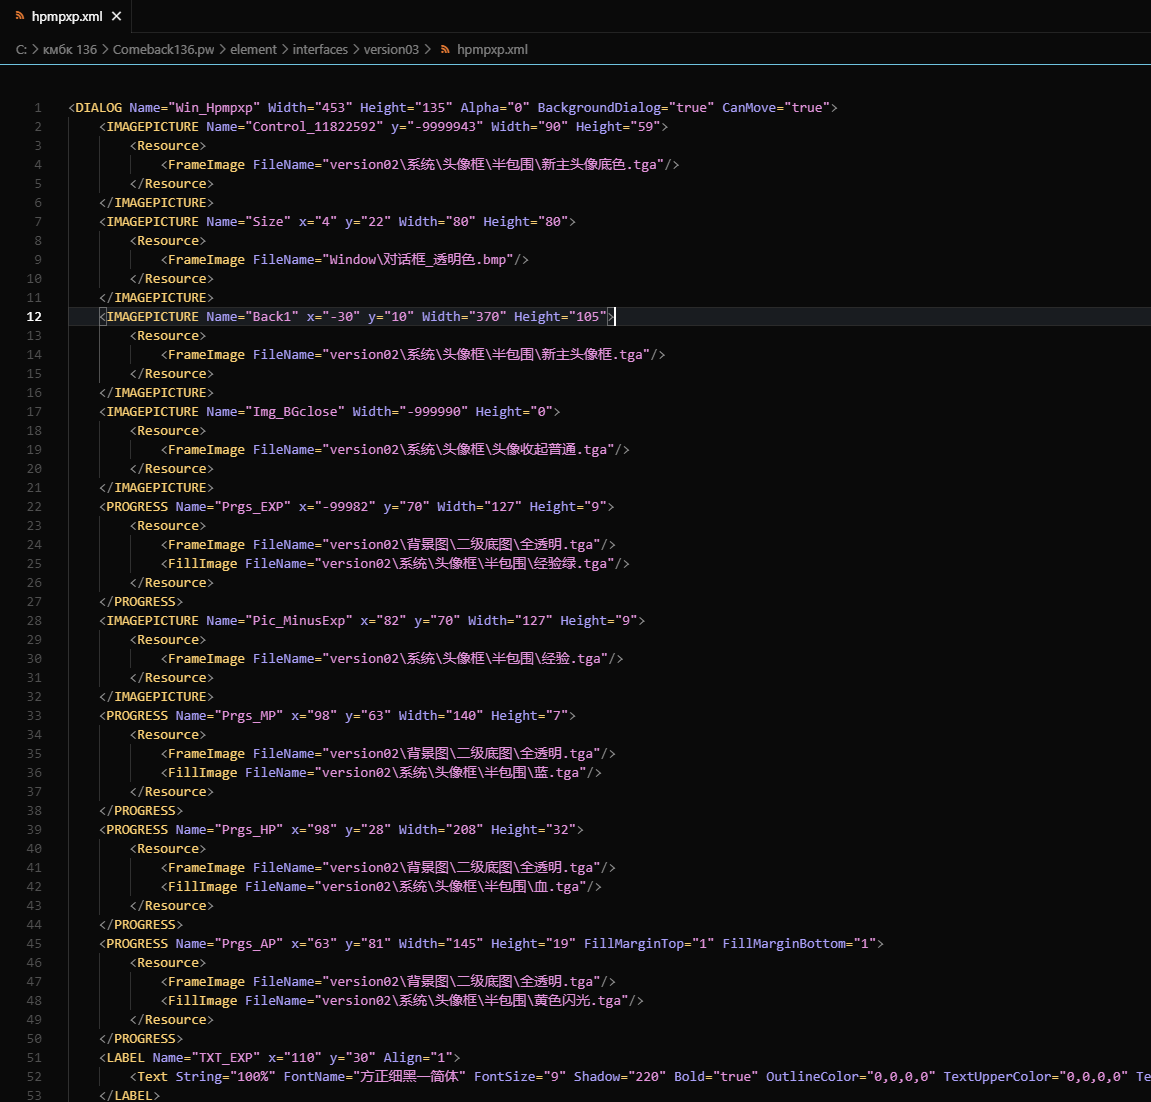
Task: Click the FillMarginTop="1" attribute
Action: [649, 943]
